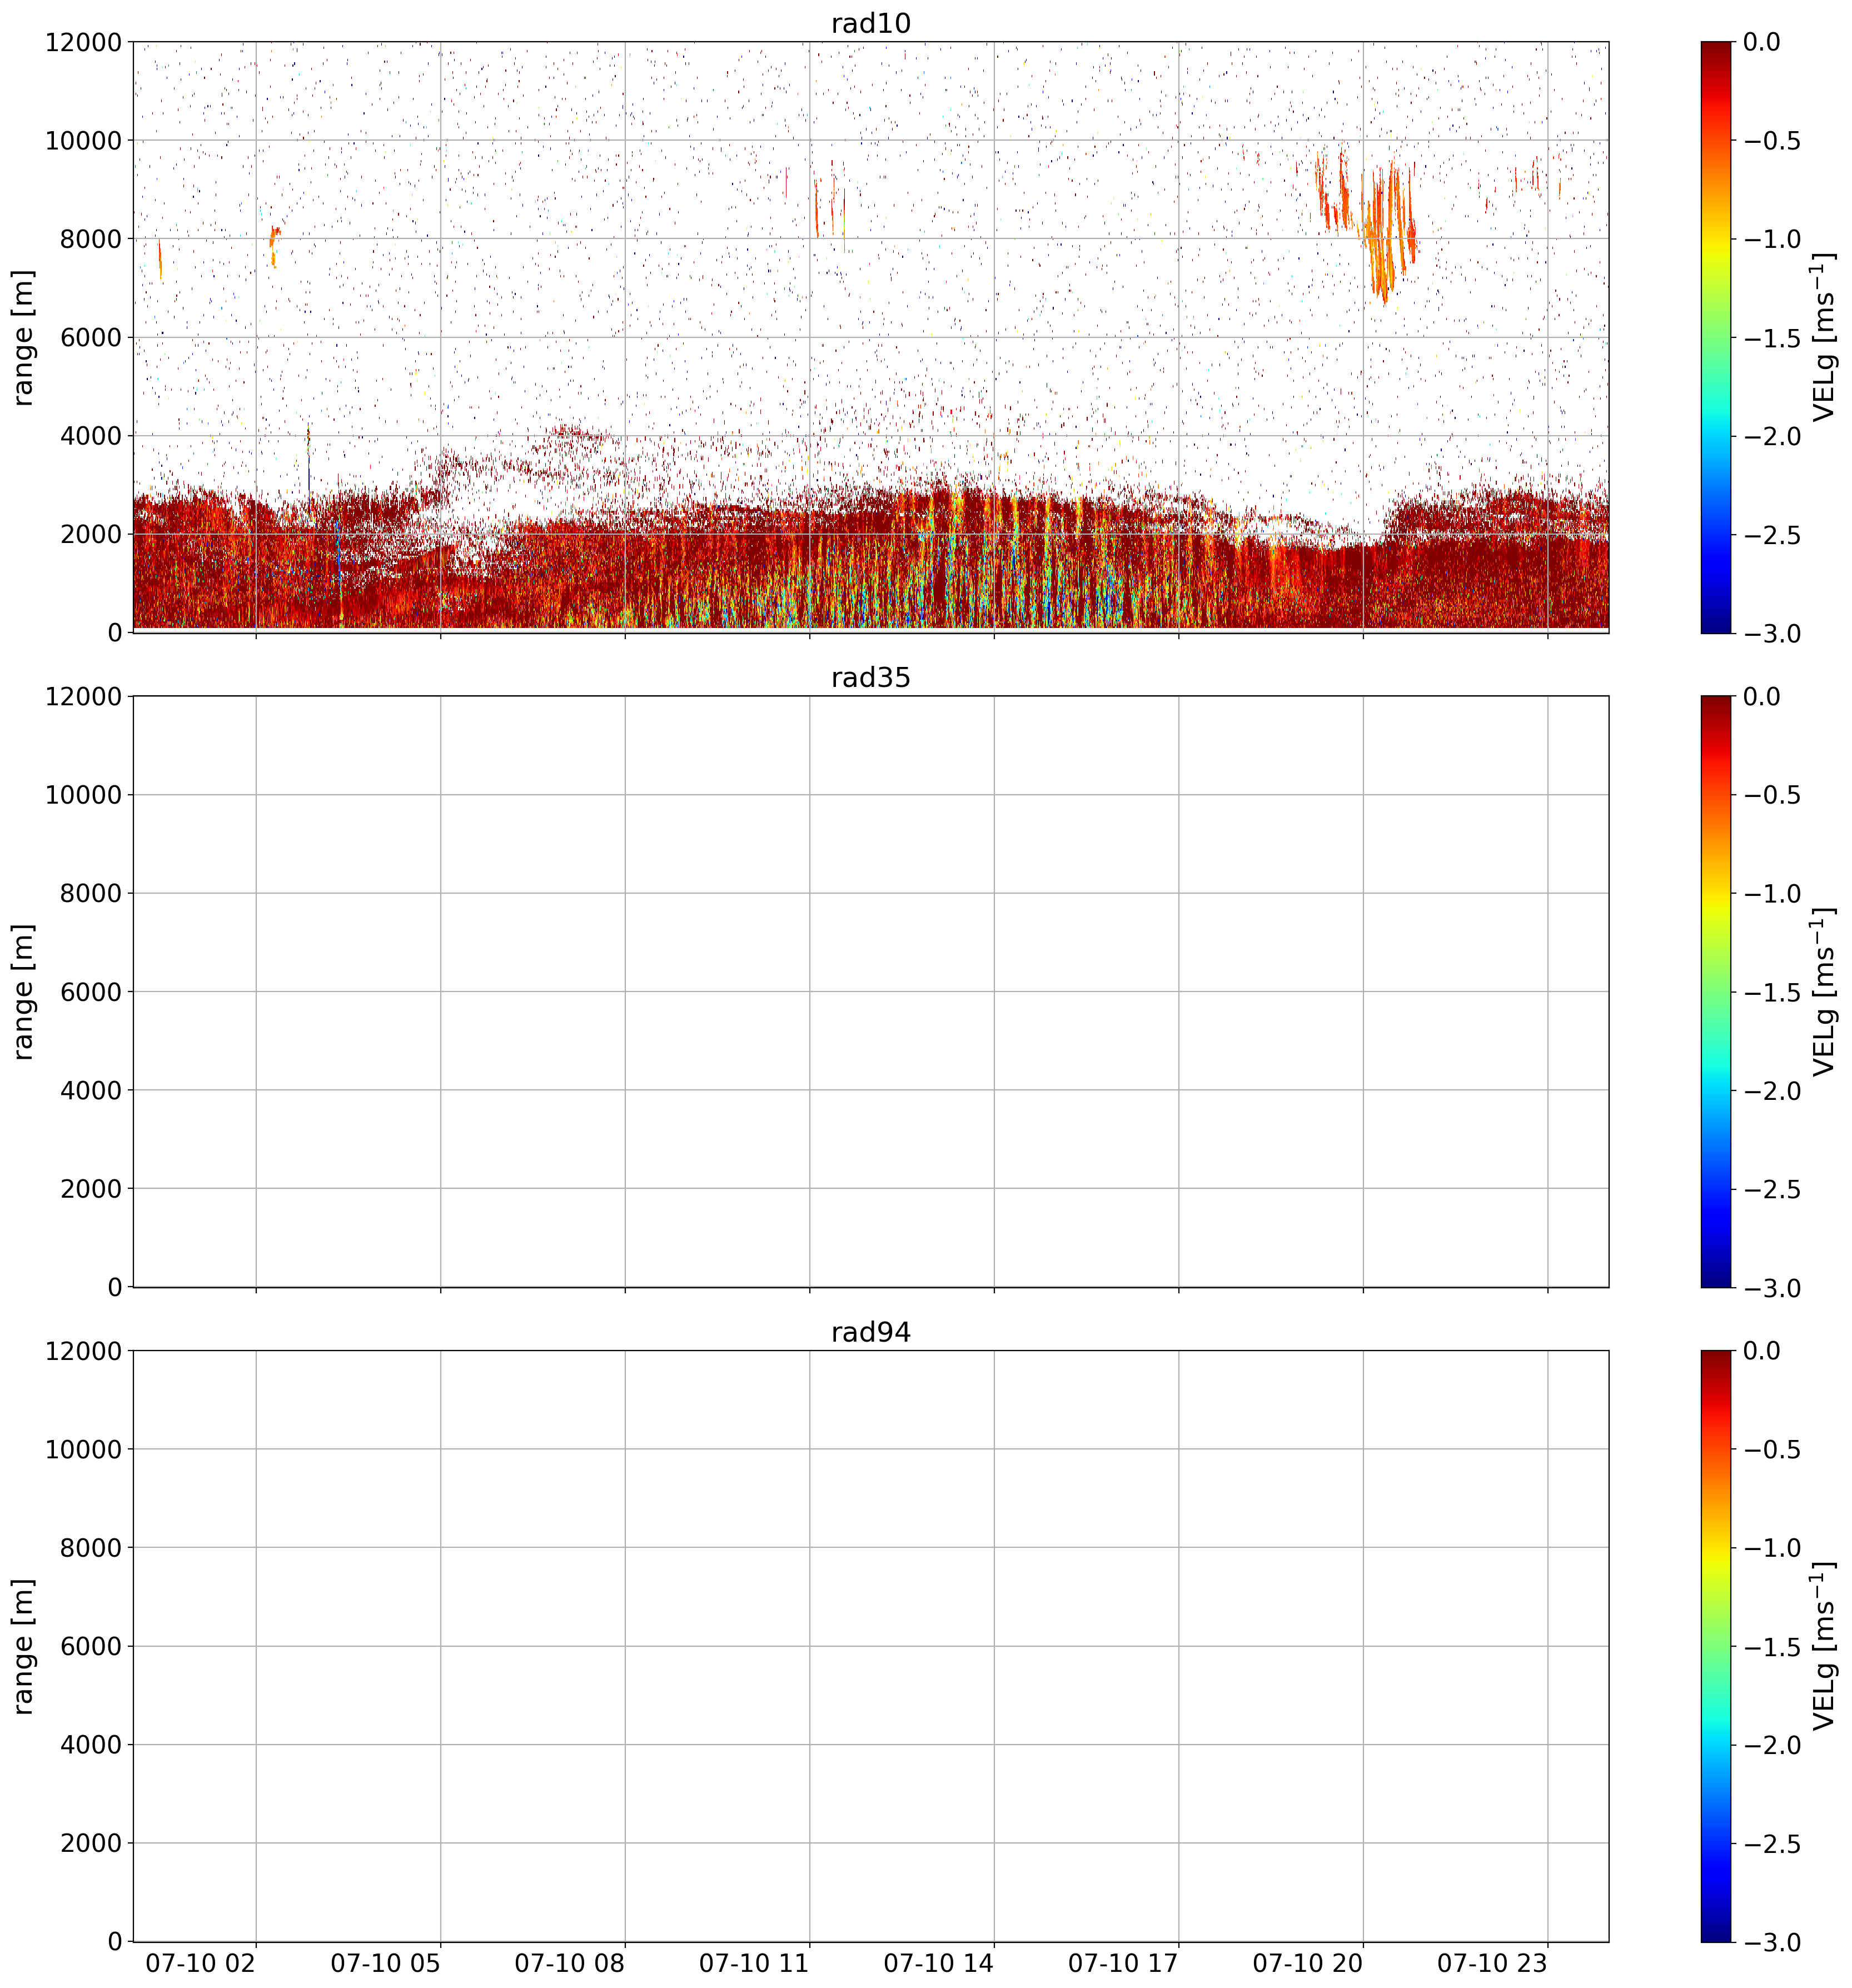The width and height of the screenshot is (1852, 1988).
Task: Click "range [m]" axis label of rad35 panel
Action: (x=23, y=991)
